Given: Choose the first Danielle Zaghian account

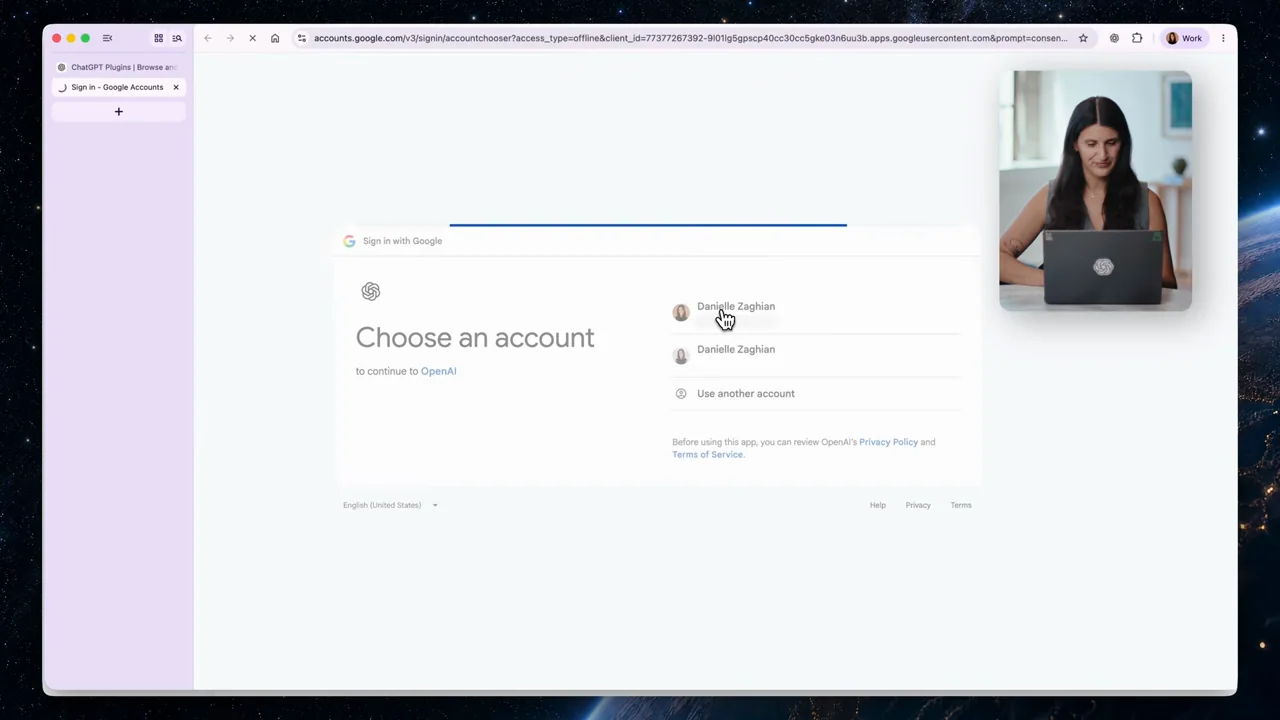Looking at the screenshot, I should point(816,311).
